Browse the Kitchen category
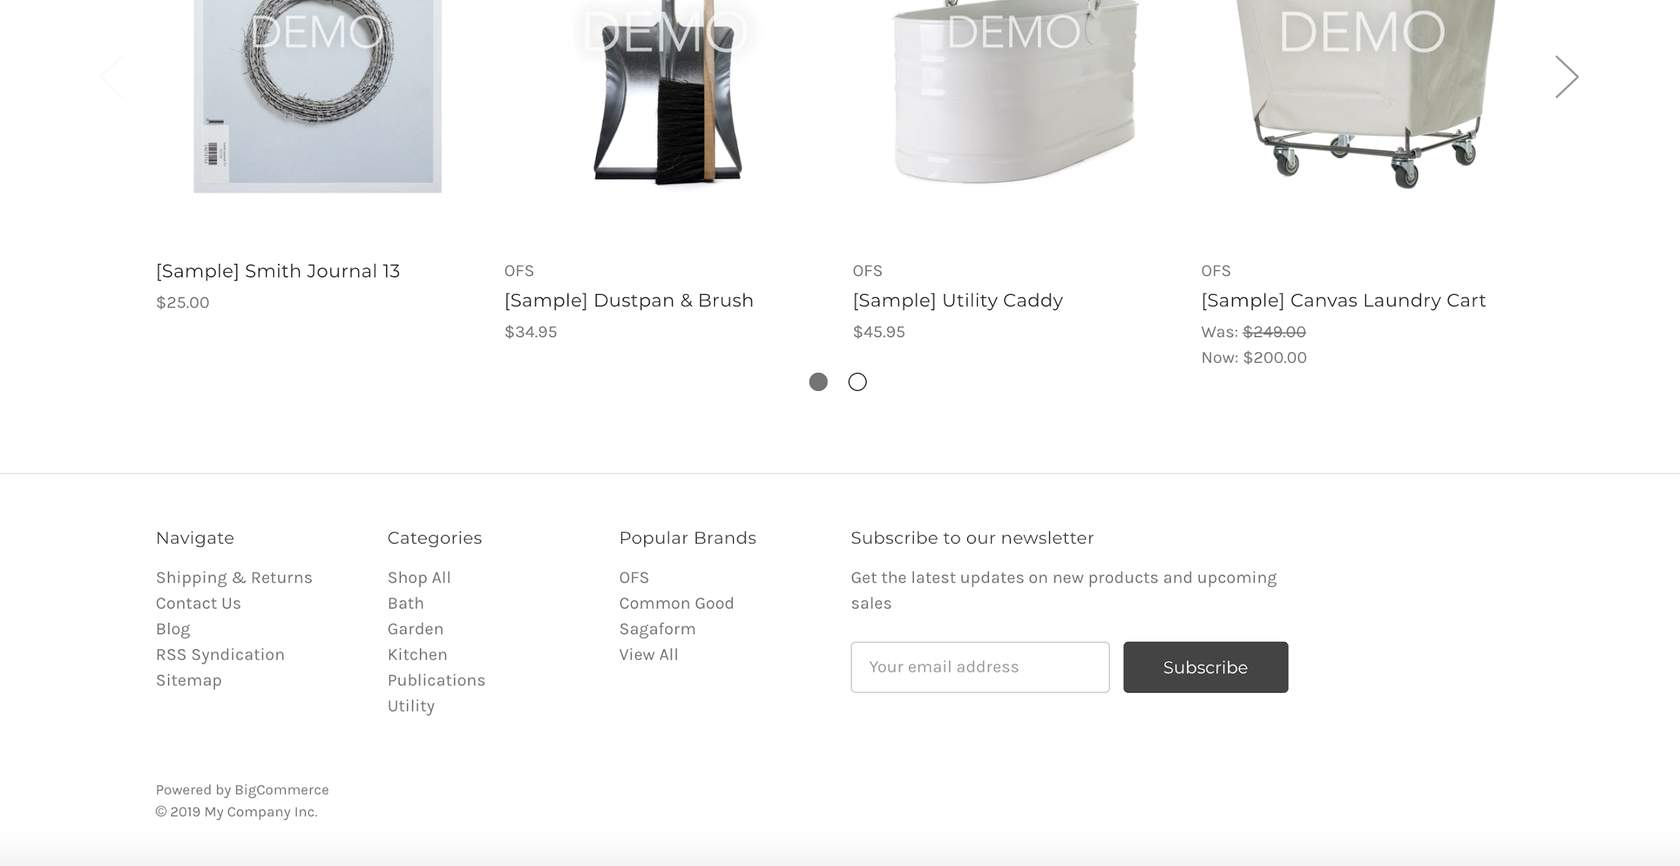The image size is (1680, 866). tap(417, 655)
